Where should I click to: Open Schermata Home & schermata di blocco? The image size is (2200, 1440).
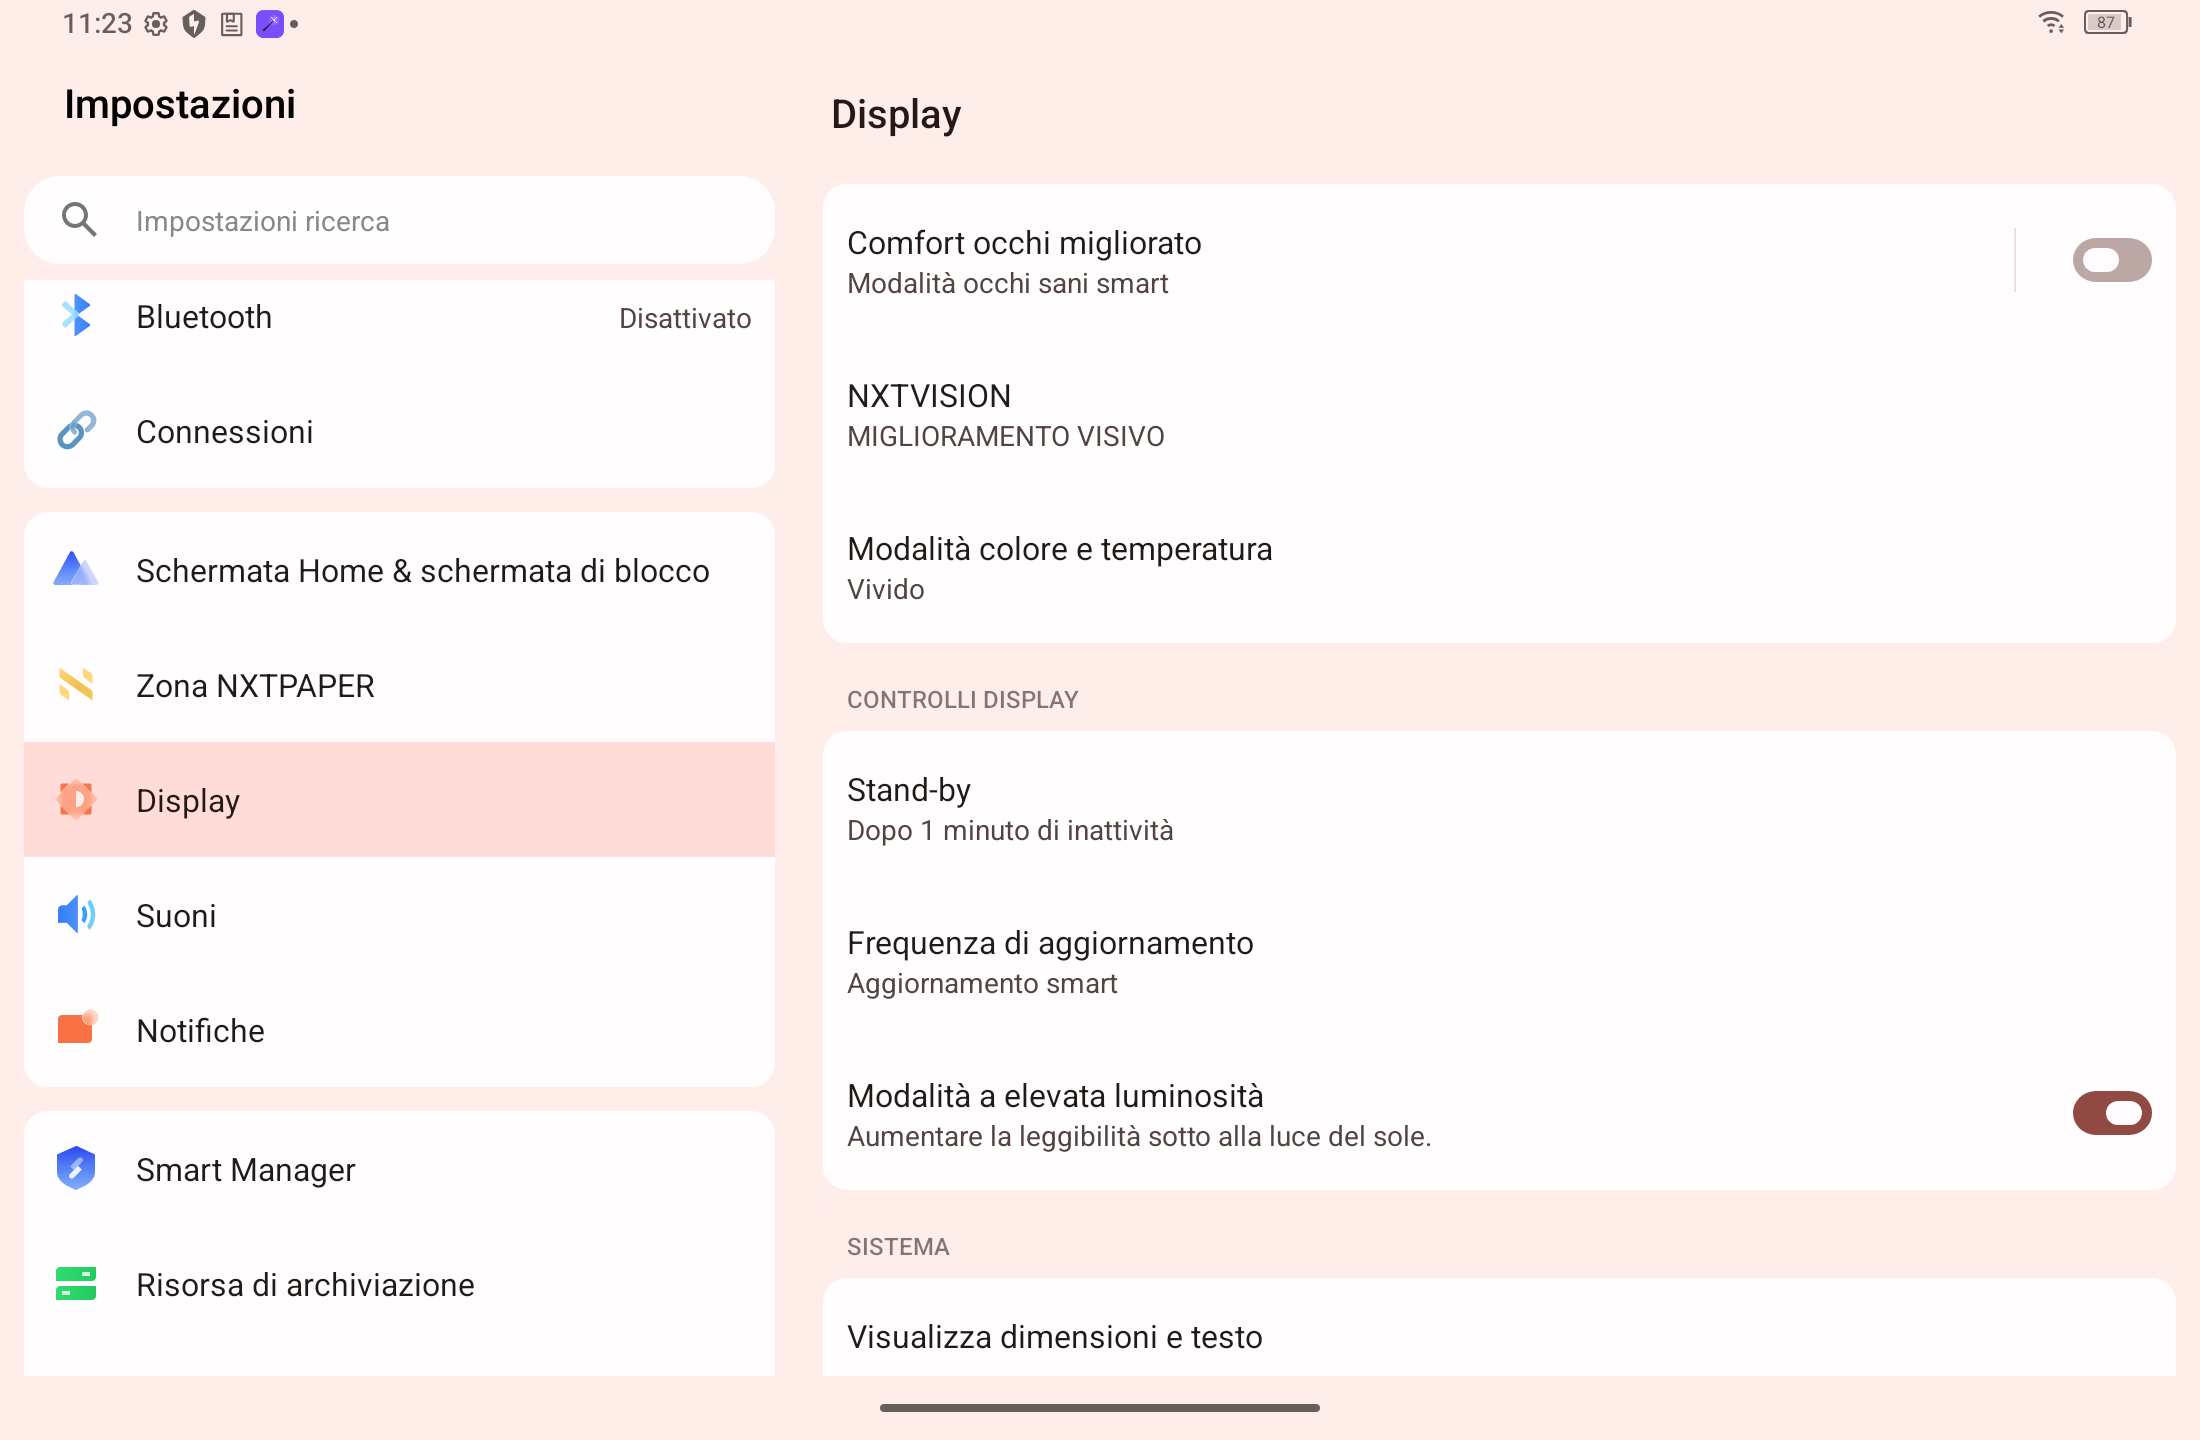coord(399,570)
